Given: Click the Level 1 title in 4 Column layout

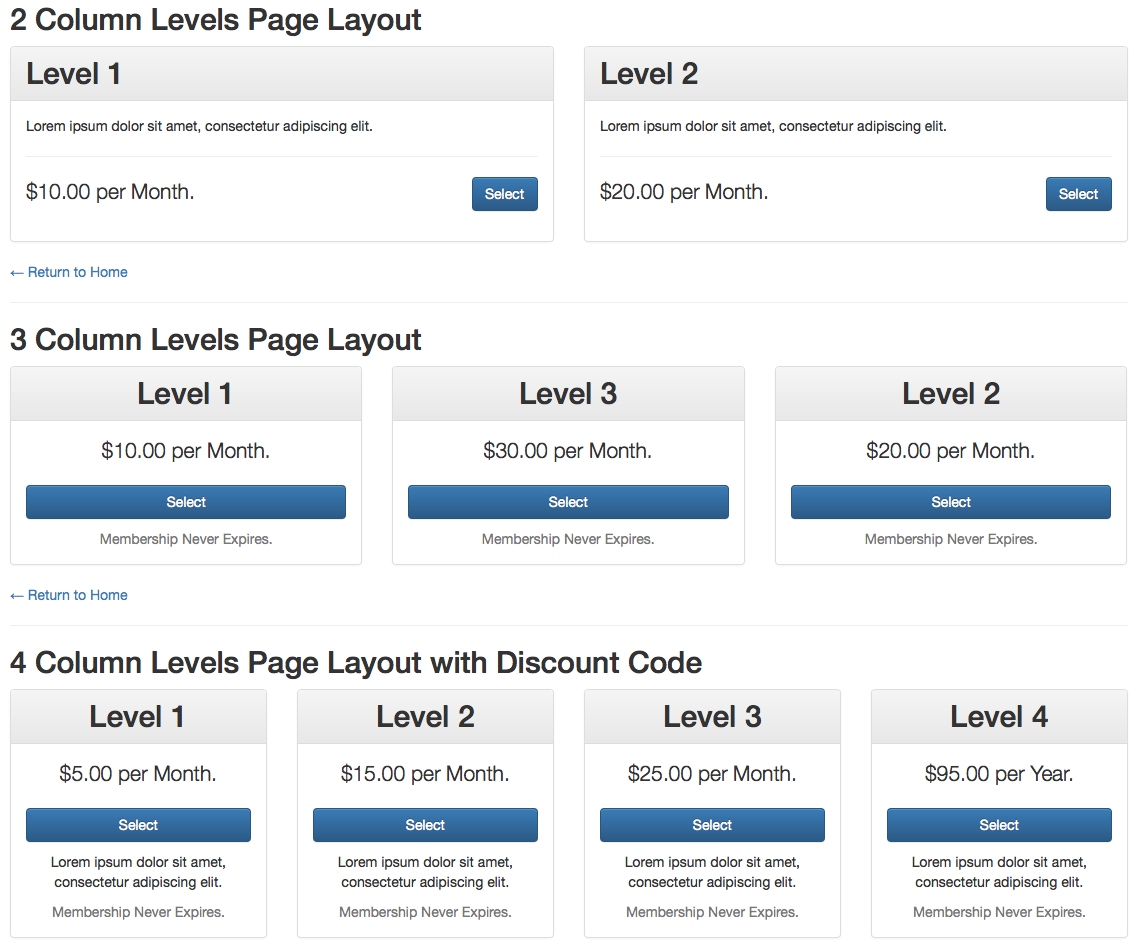Looking at the screenshot, I should 137,717.
